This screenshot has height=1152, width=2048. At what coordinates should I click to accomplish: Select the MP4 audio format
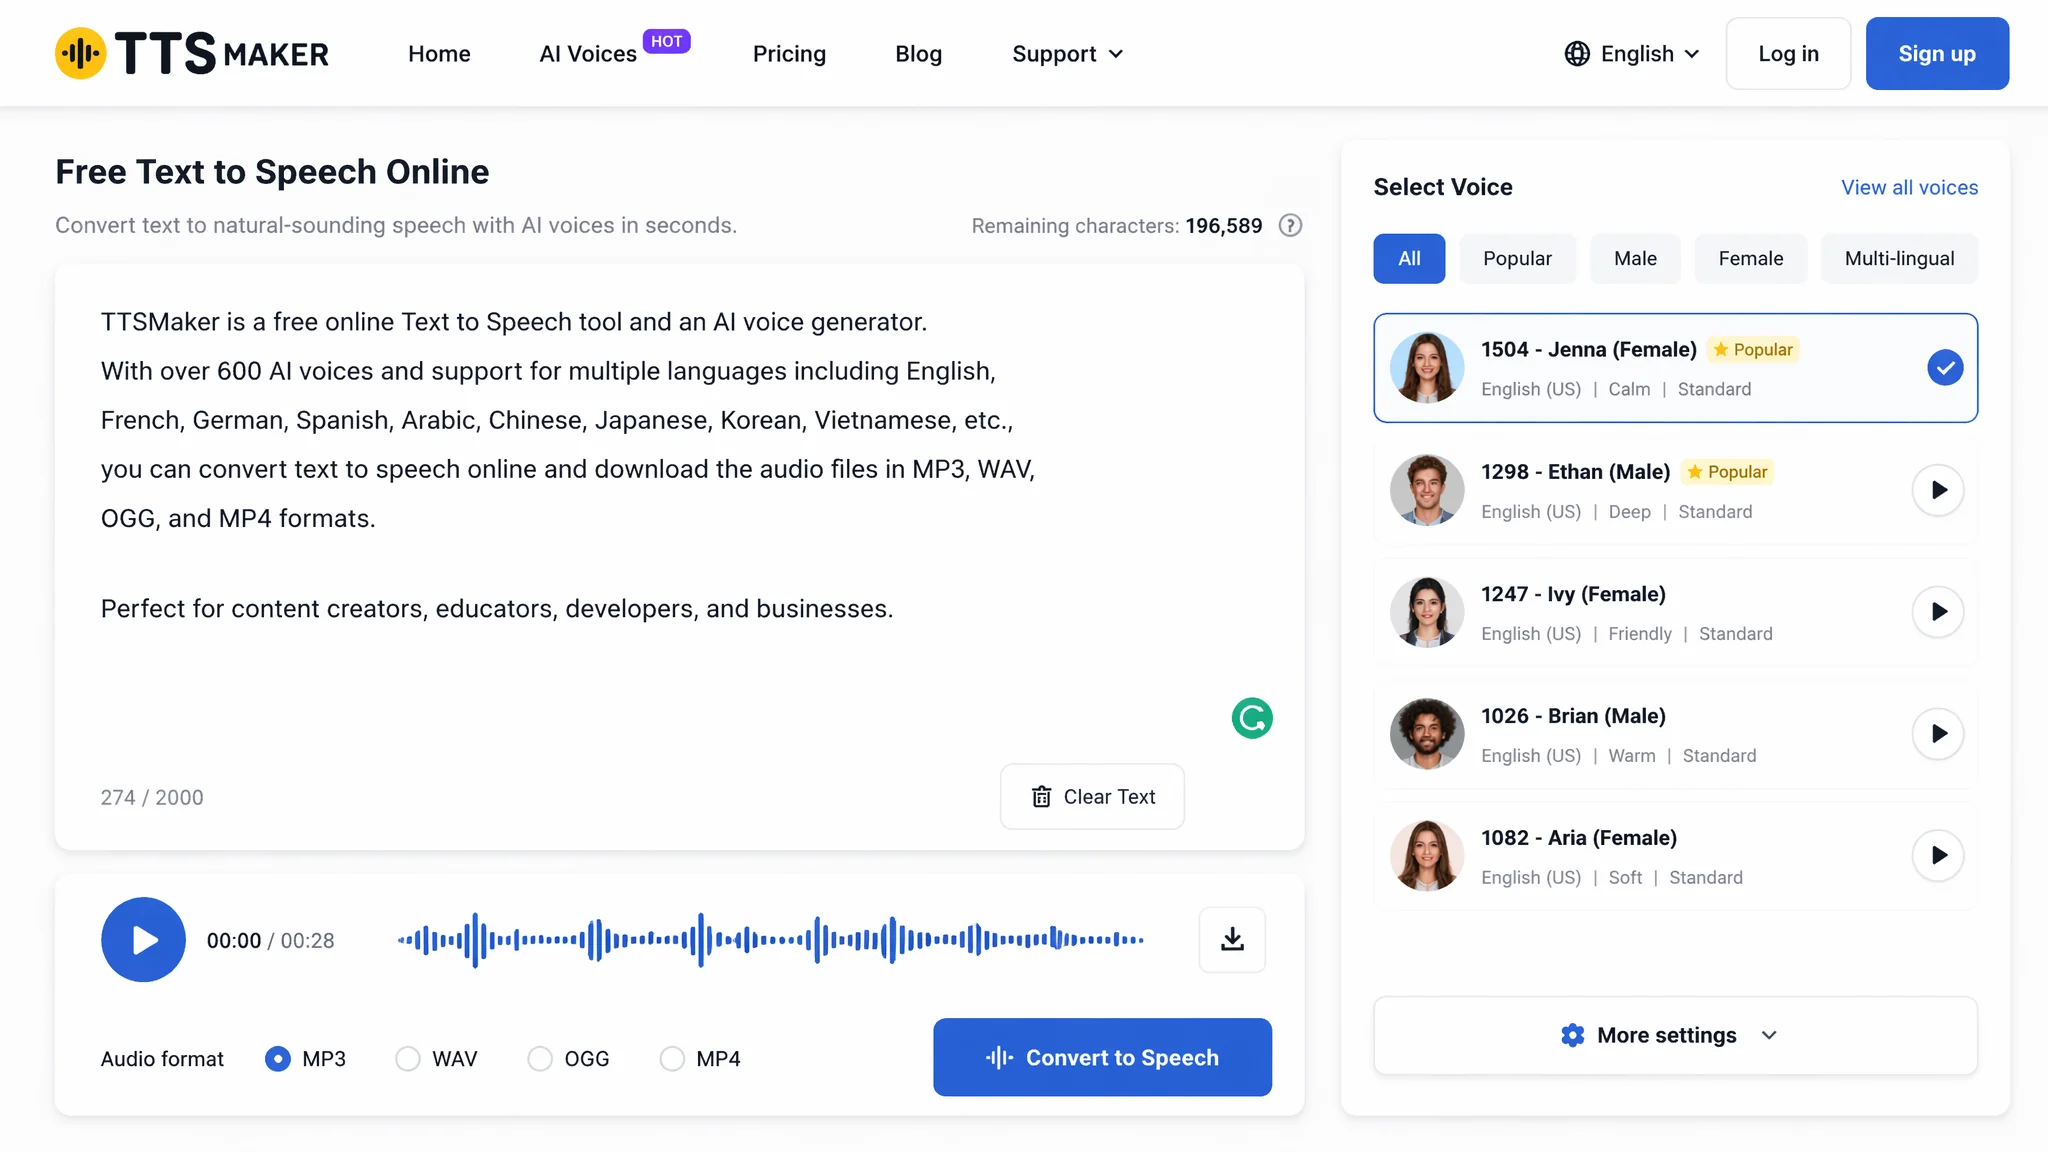click(672, 1059)
